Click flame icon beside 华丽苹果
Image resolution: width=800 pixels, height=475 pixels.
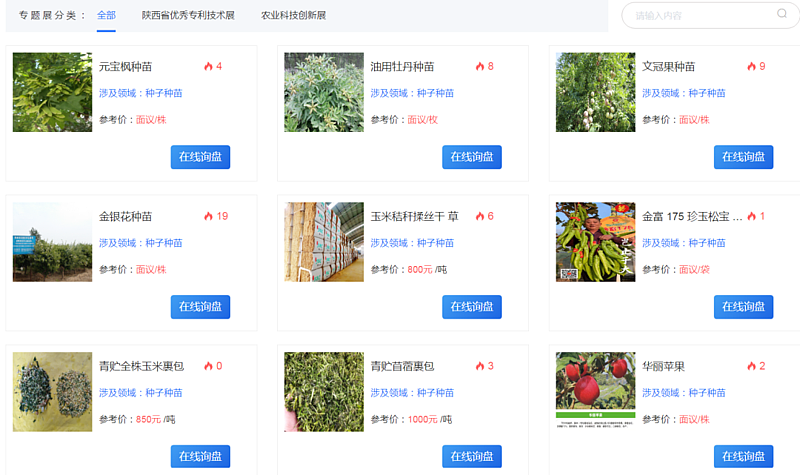pyautogui.click(x=751, y=366)
